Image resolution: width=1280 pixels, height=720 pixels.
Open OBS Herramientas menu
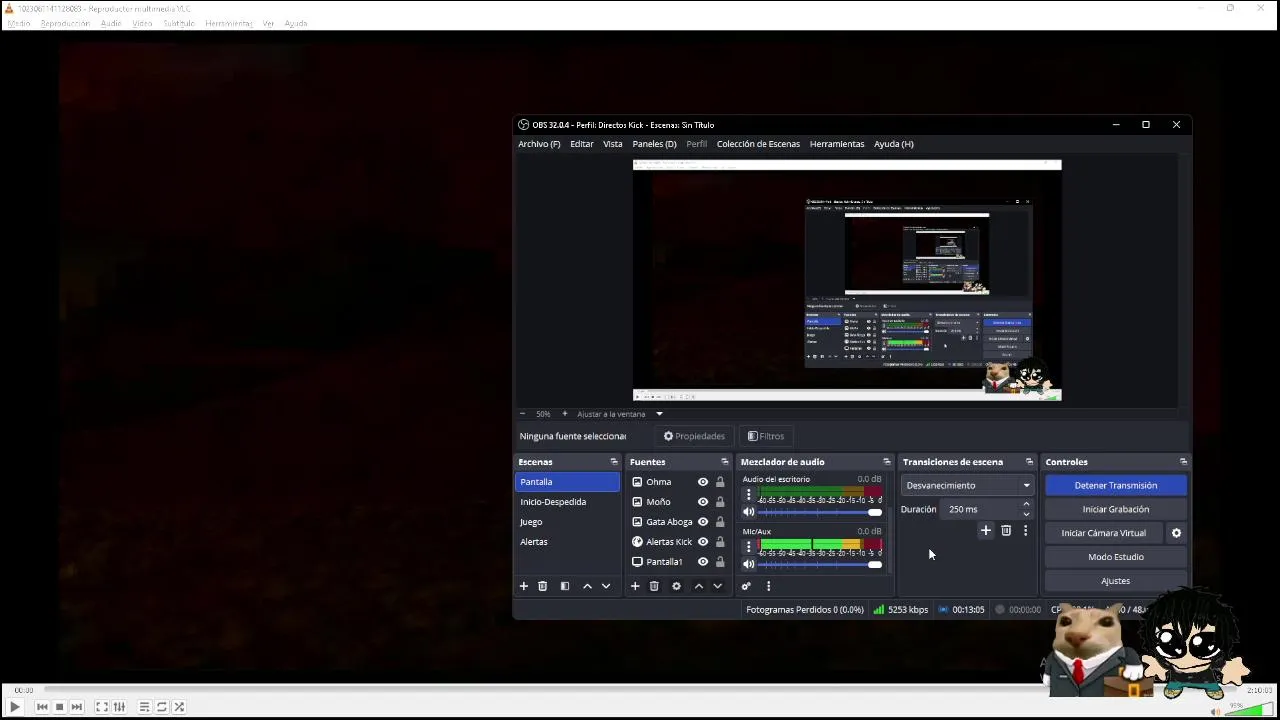click(837, 144)
